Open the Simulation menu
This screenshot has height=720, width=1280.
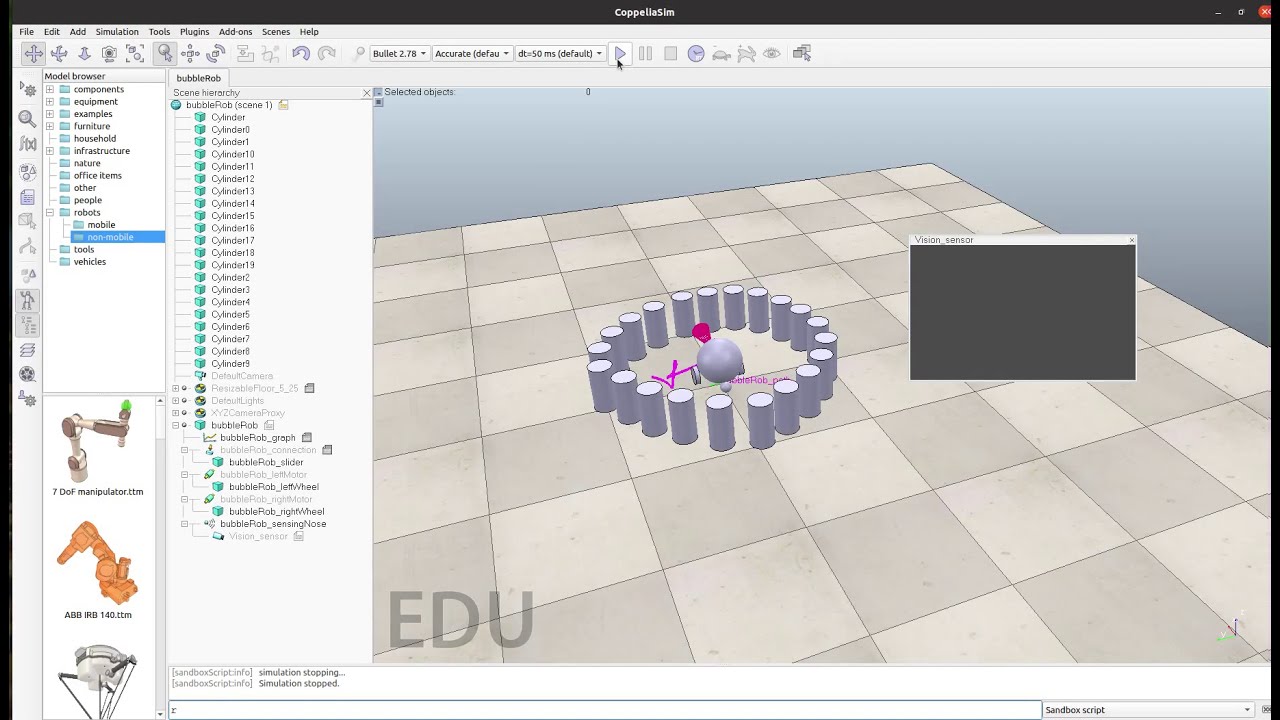coord(117,32)
